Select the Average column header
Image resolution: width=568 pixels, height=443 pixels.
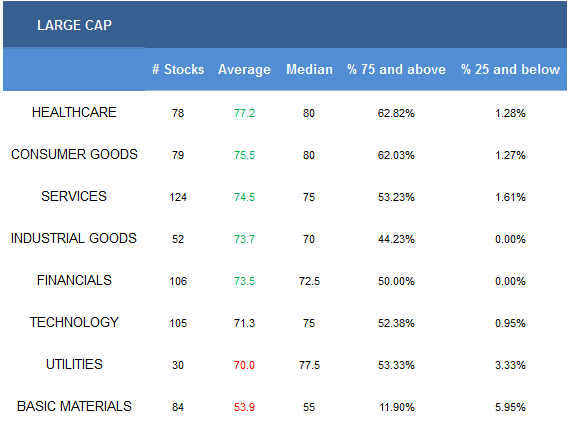pyautogui.click(x=244, y=69)
